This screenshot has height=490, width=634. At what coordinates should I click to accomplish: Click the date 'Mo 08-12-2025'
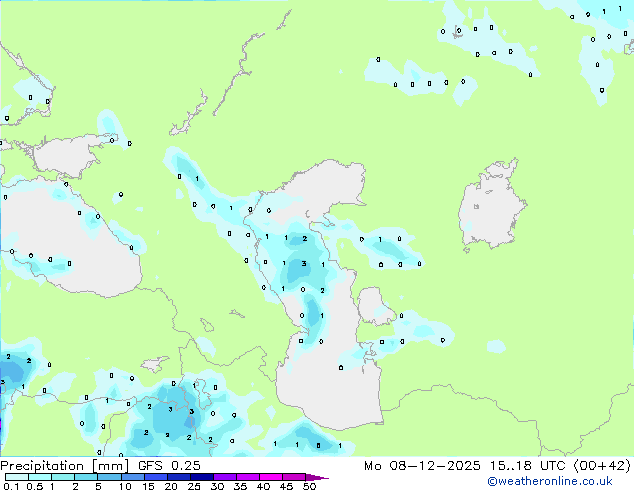tap(422, 466)
